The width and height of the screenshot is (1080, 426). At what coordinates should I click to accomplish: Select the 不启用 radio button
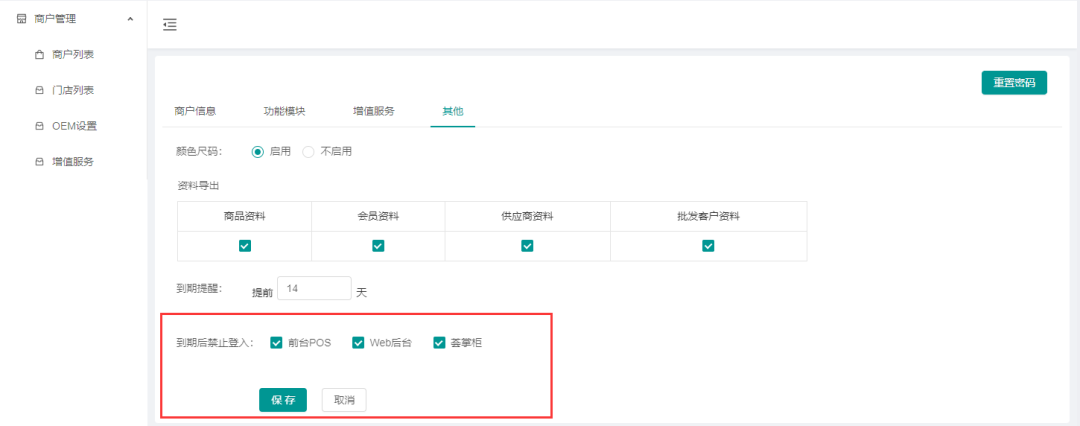pos(308,152)
